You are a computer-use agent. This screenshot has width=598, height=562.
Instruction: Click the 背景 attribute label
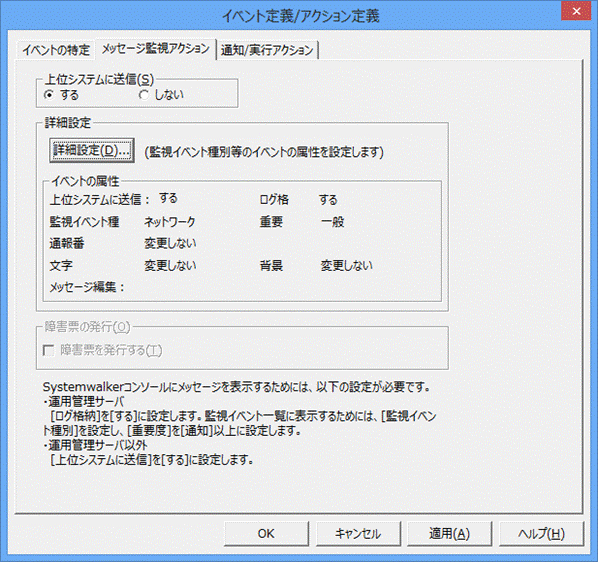(x=271, y=265)
